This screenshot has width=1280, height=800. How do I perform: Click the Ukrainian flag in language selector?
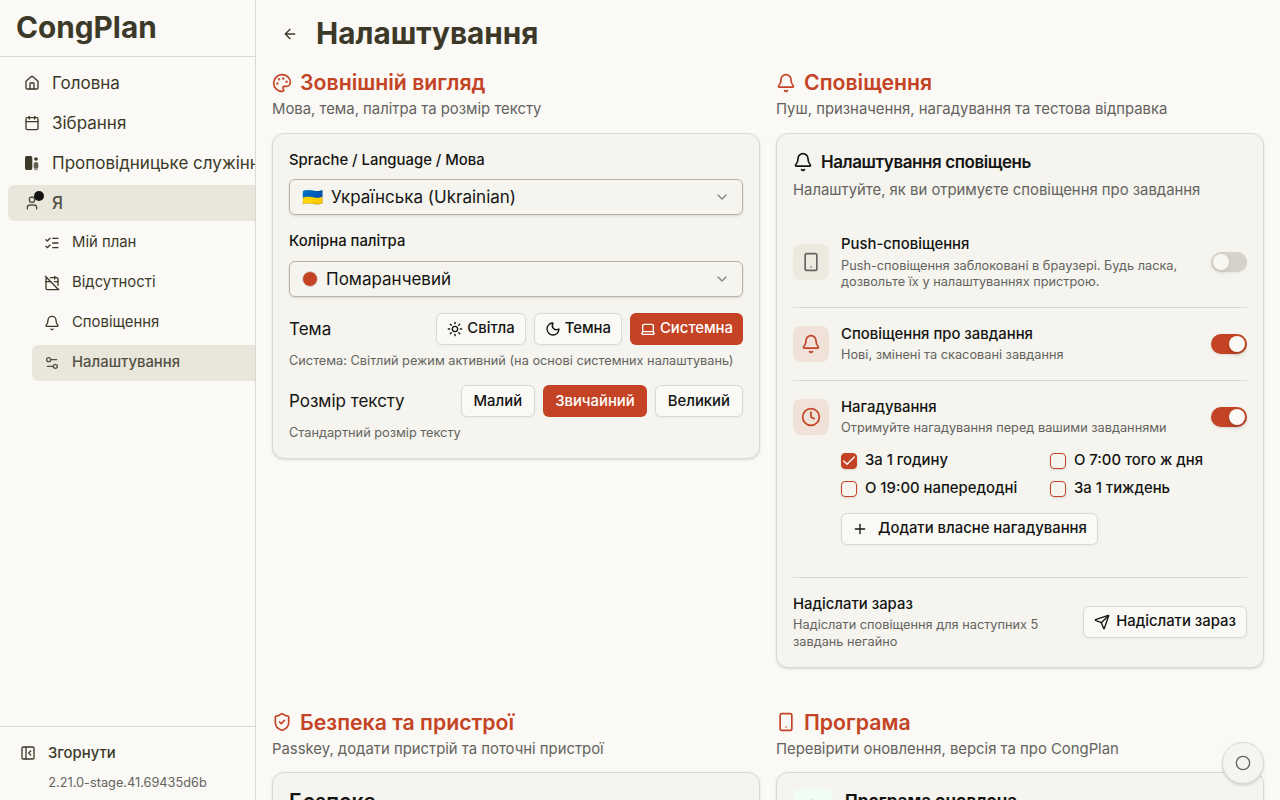pos(312,197)
